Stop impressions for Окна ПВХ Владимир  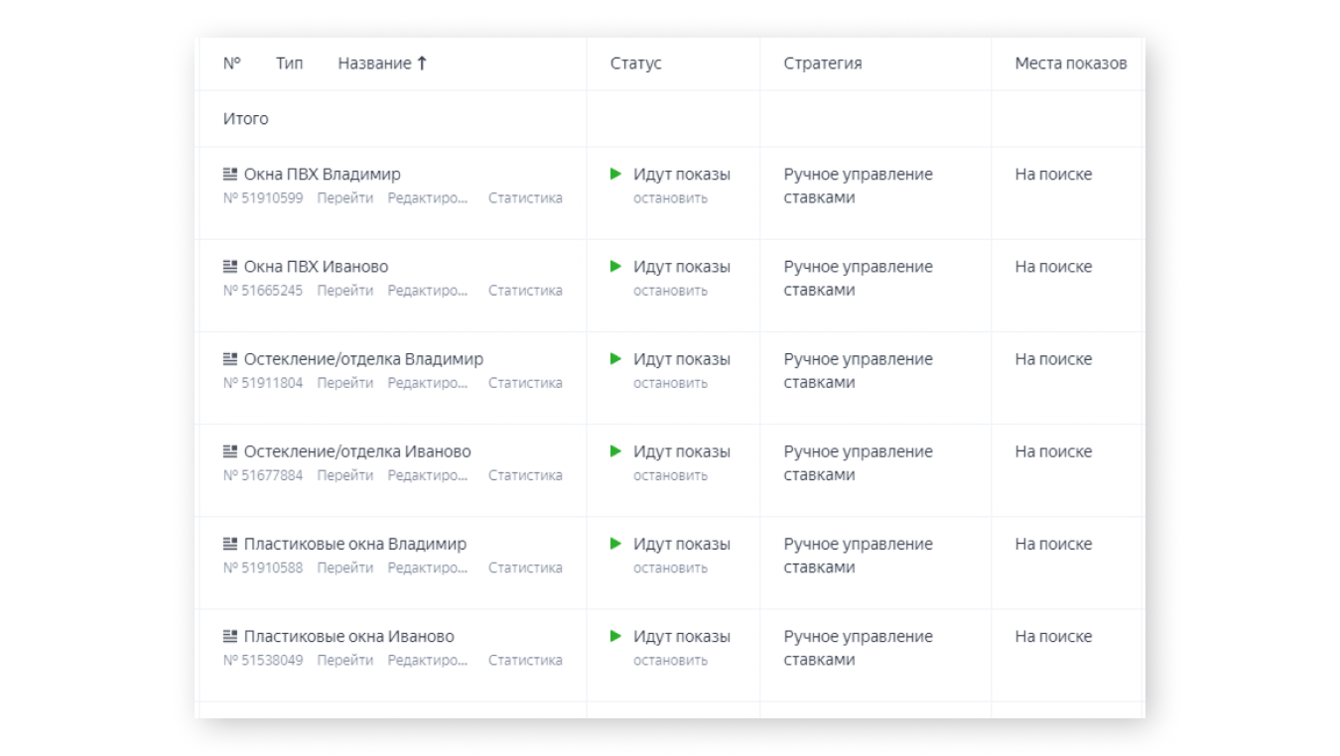click(670, 198)
